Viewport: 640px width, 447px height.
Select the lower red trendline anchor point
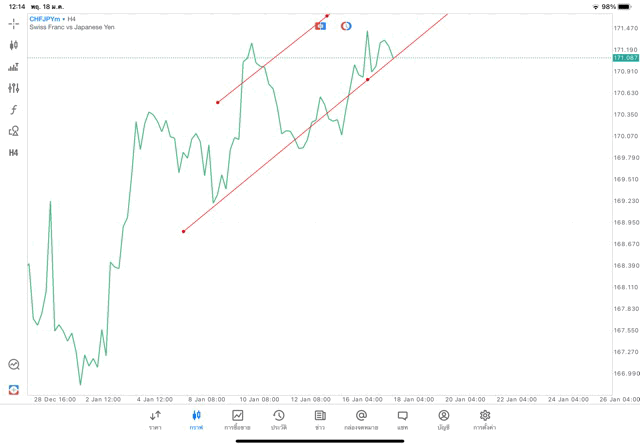point(184,232)
